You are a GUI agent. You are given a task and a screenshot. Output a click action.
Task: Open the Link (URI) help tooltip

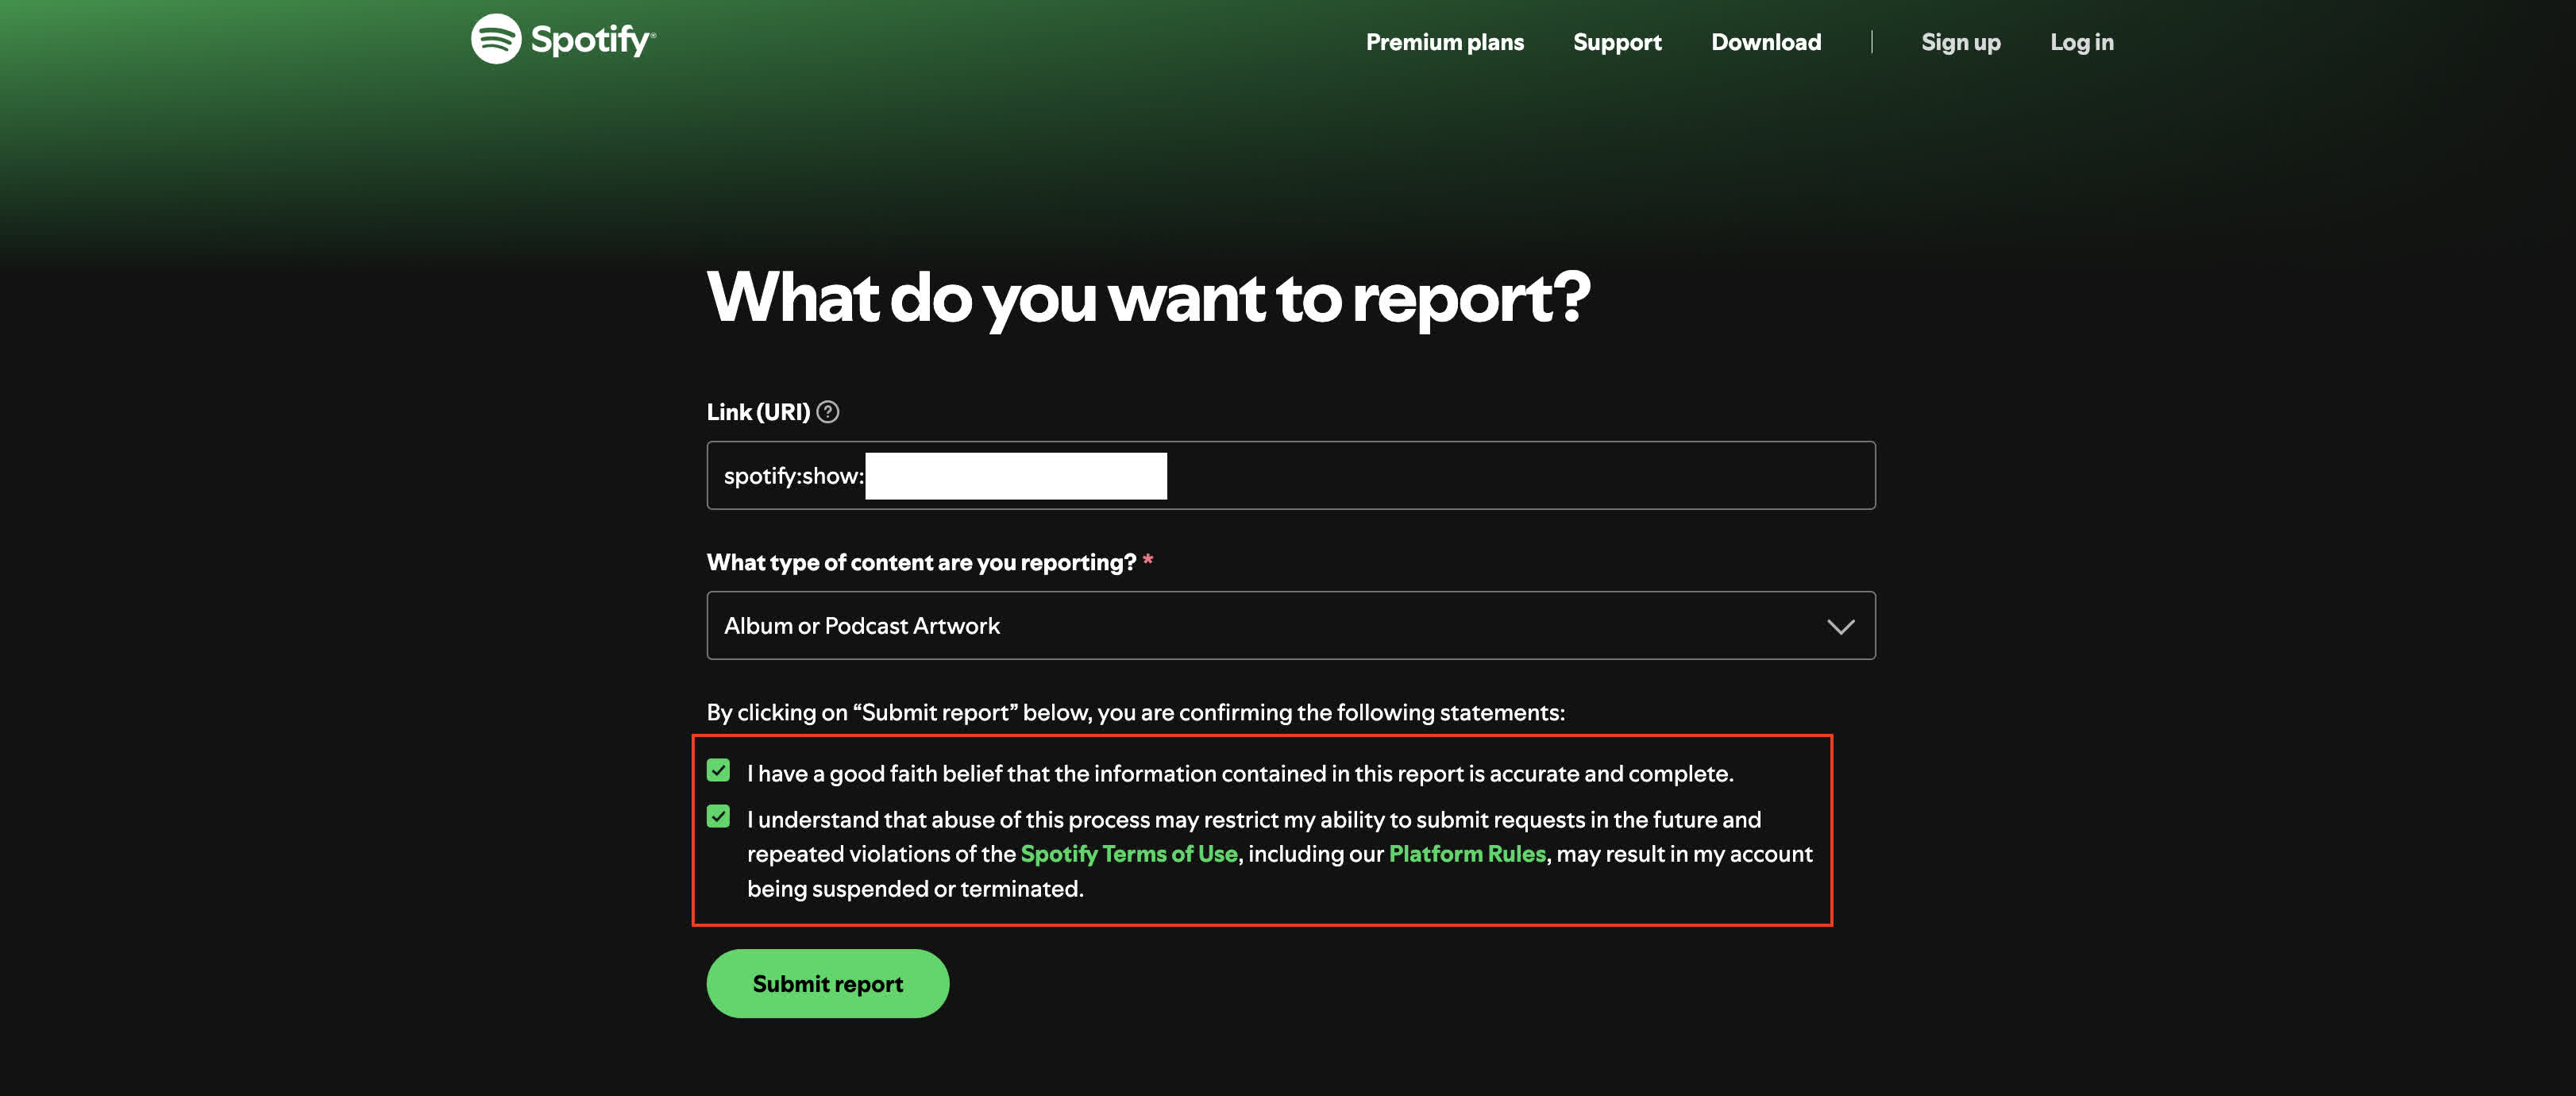pyautogui.click(x=828, y=410)
